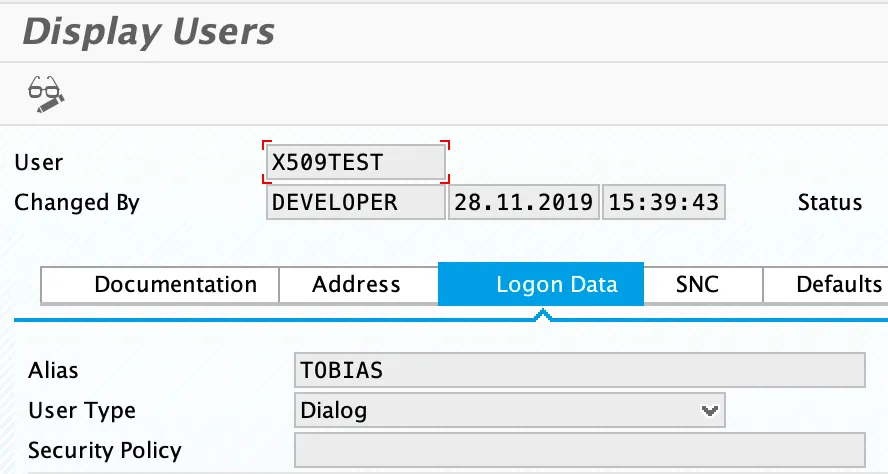
Task: Click the User field label
Action: coord(39,162)
